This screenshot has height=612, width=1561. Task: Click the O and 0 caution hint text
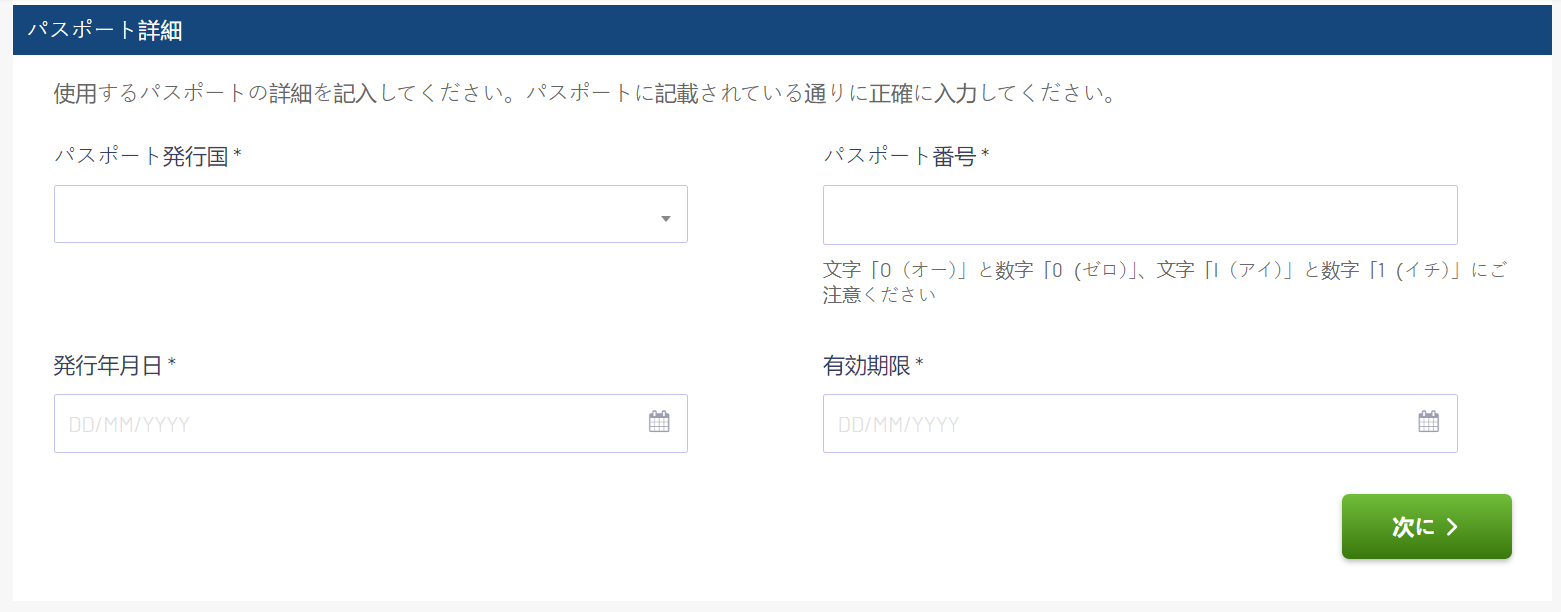pyautogui.click(x=1164, y=282)
